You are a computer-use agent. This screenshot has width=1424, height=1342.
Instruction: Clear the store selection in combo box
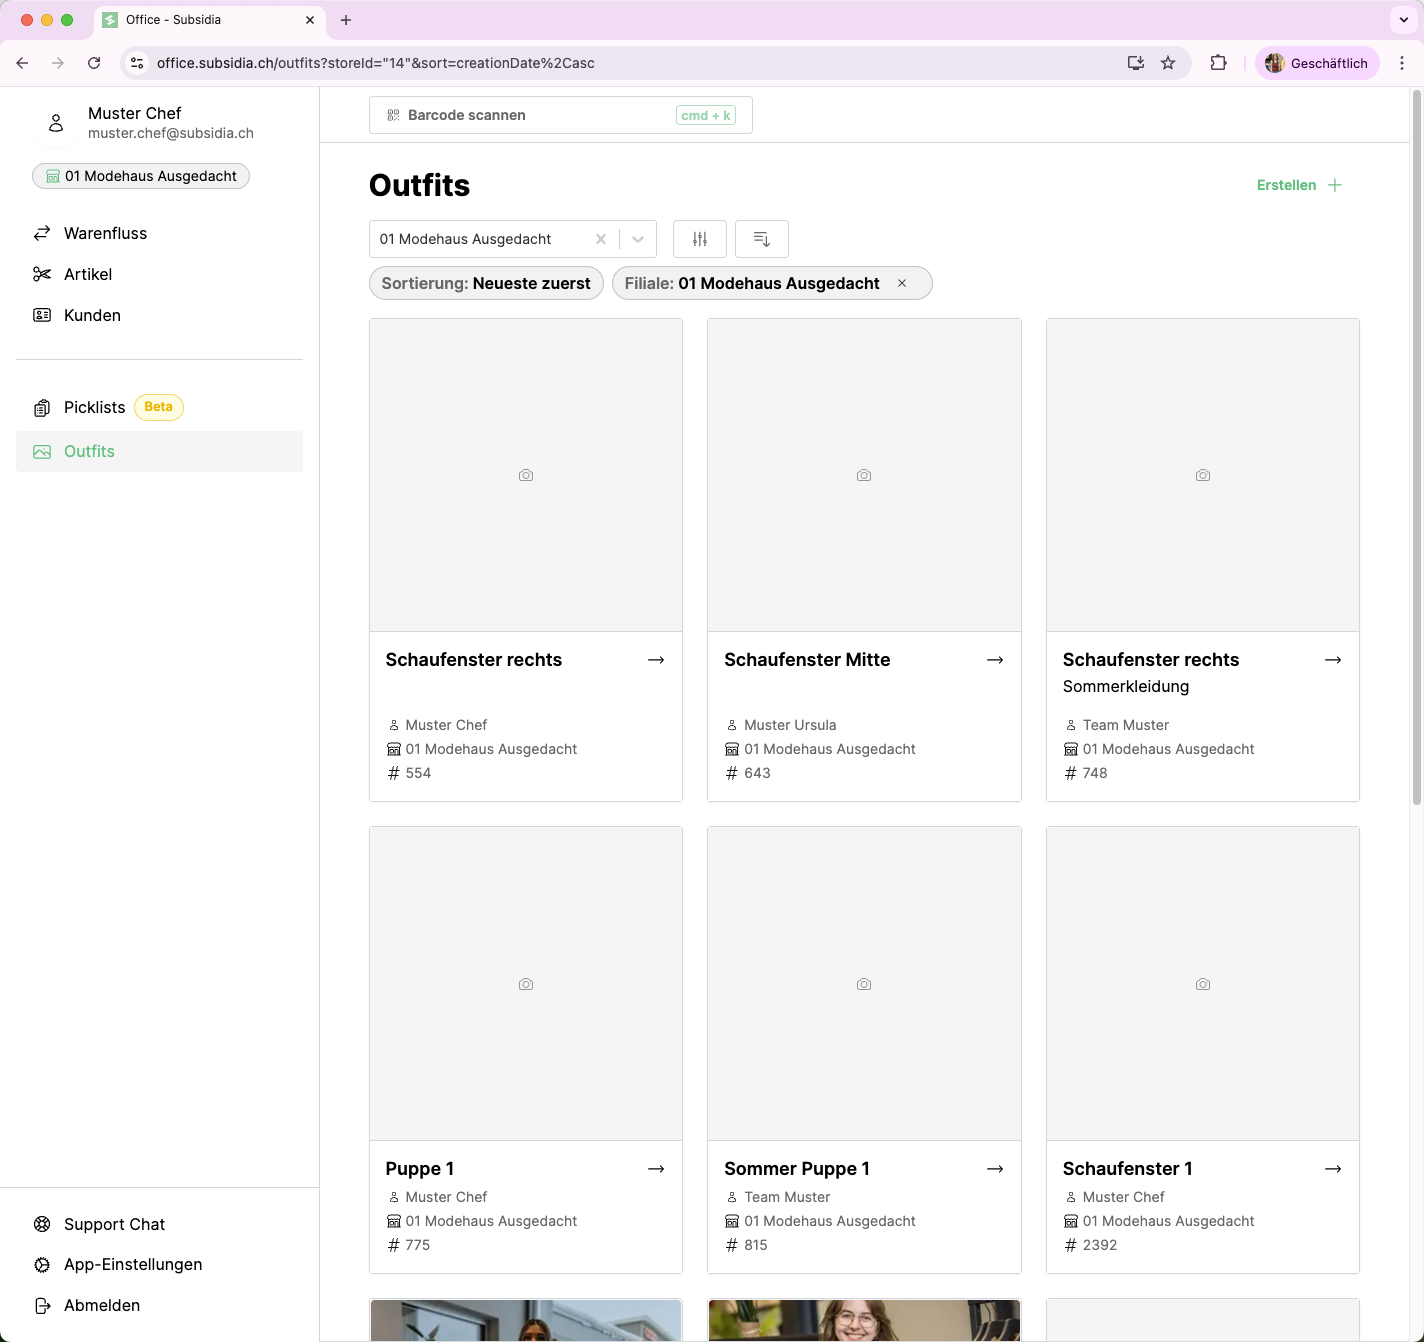601,239
